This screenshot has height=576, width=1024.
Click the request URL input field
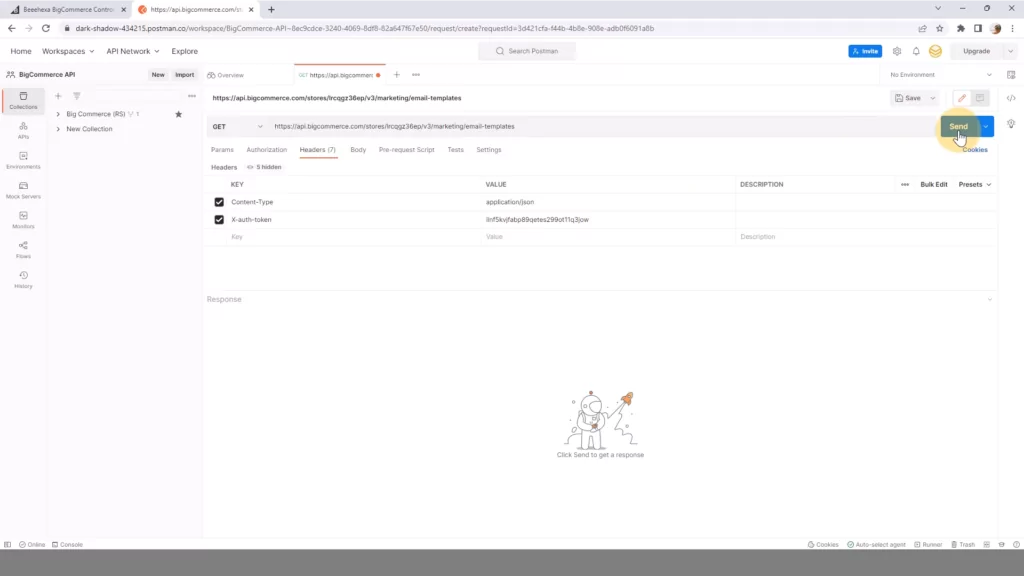pyautogui.click(x=603, y=127)
